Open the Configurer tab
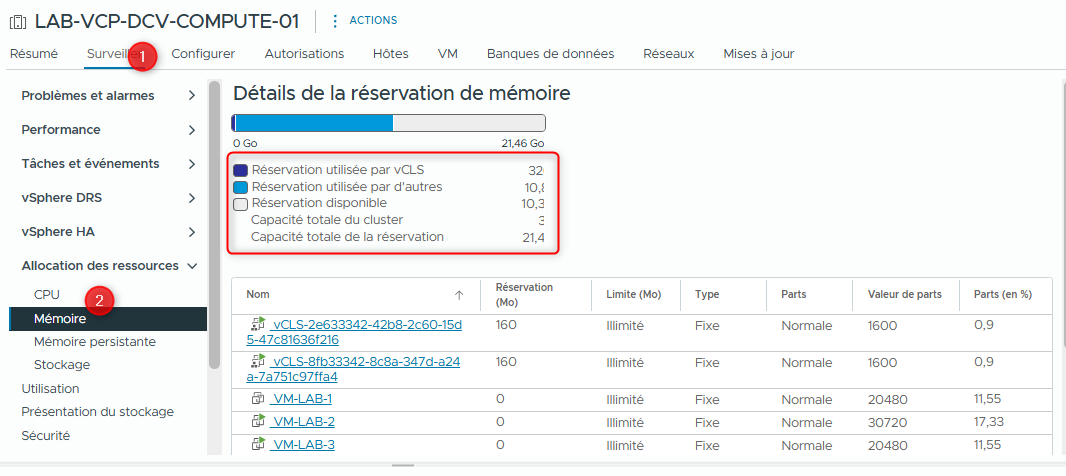The image size is (1066, 476). [203, 54]
